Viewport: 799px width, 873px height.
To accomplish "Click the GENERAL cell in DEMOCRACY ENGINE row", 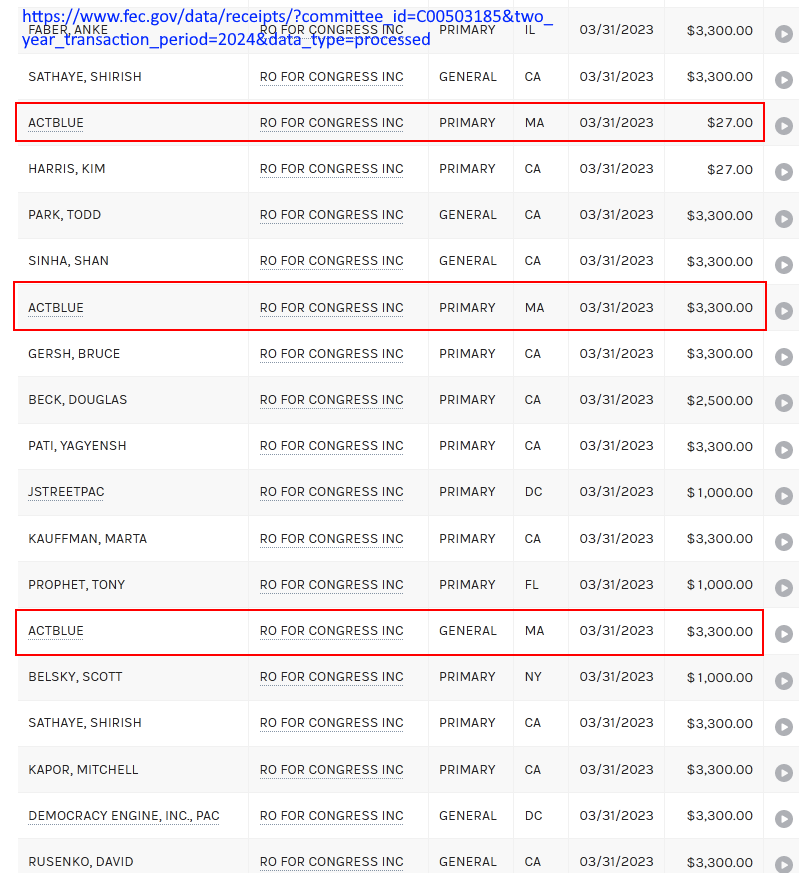I will coord(468,816).
